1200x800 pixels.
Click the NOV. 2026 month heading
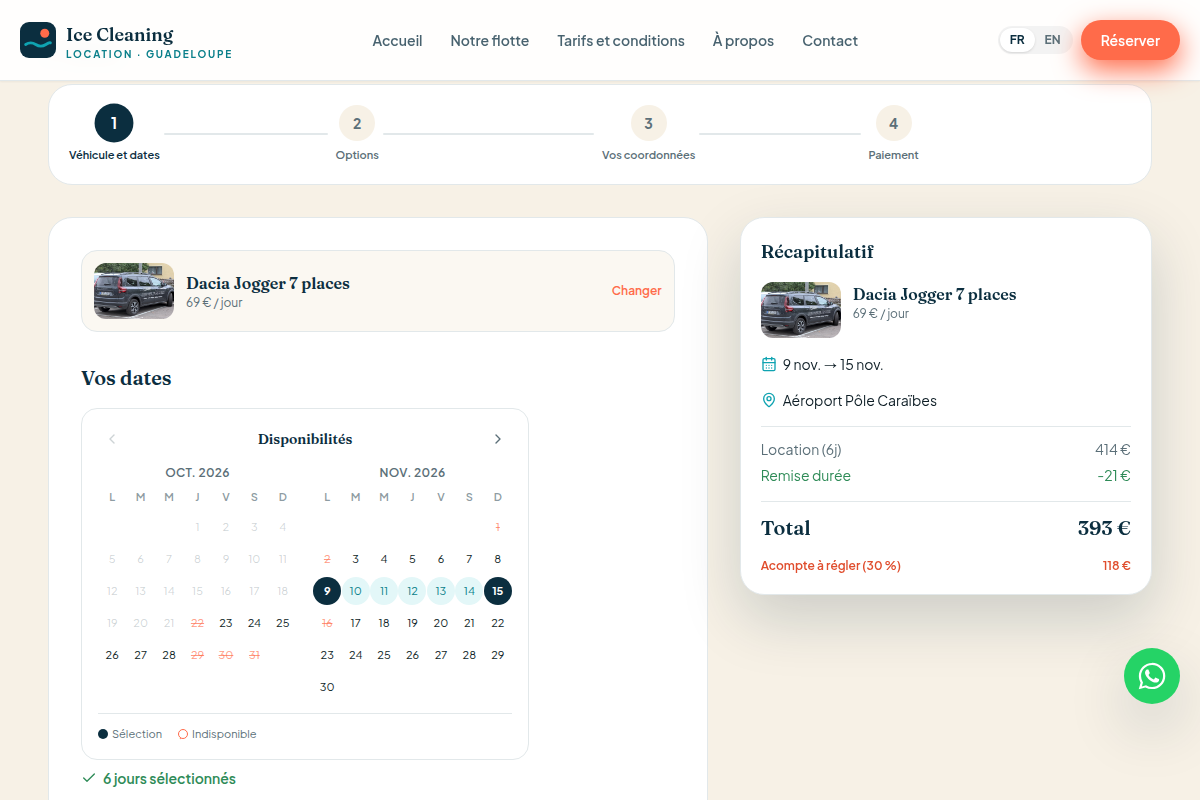[412, 472]
